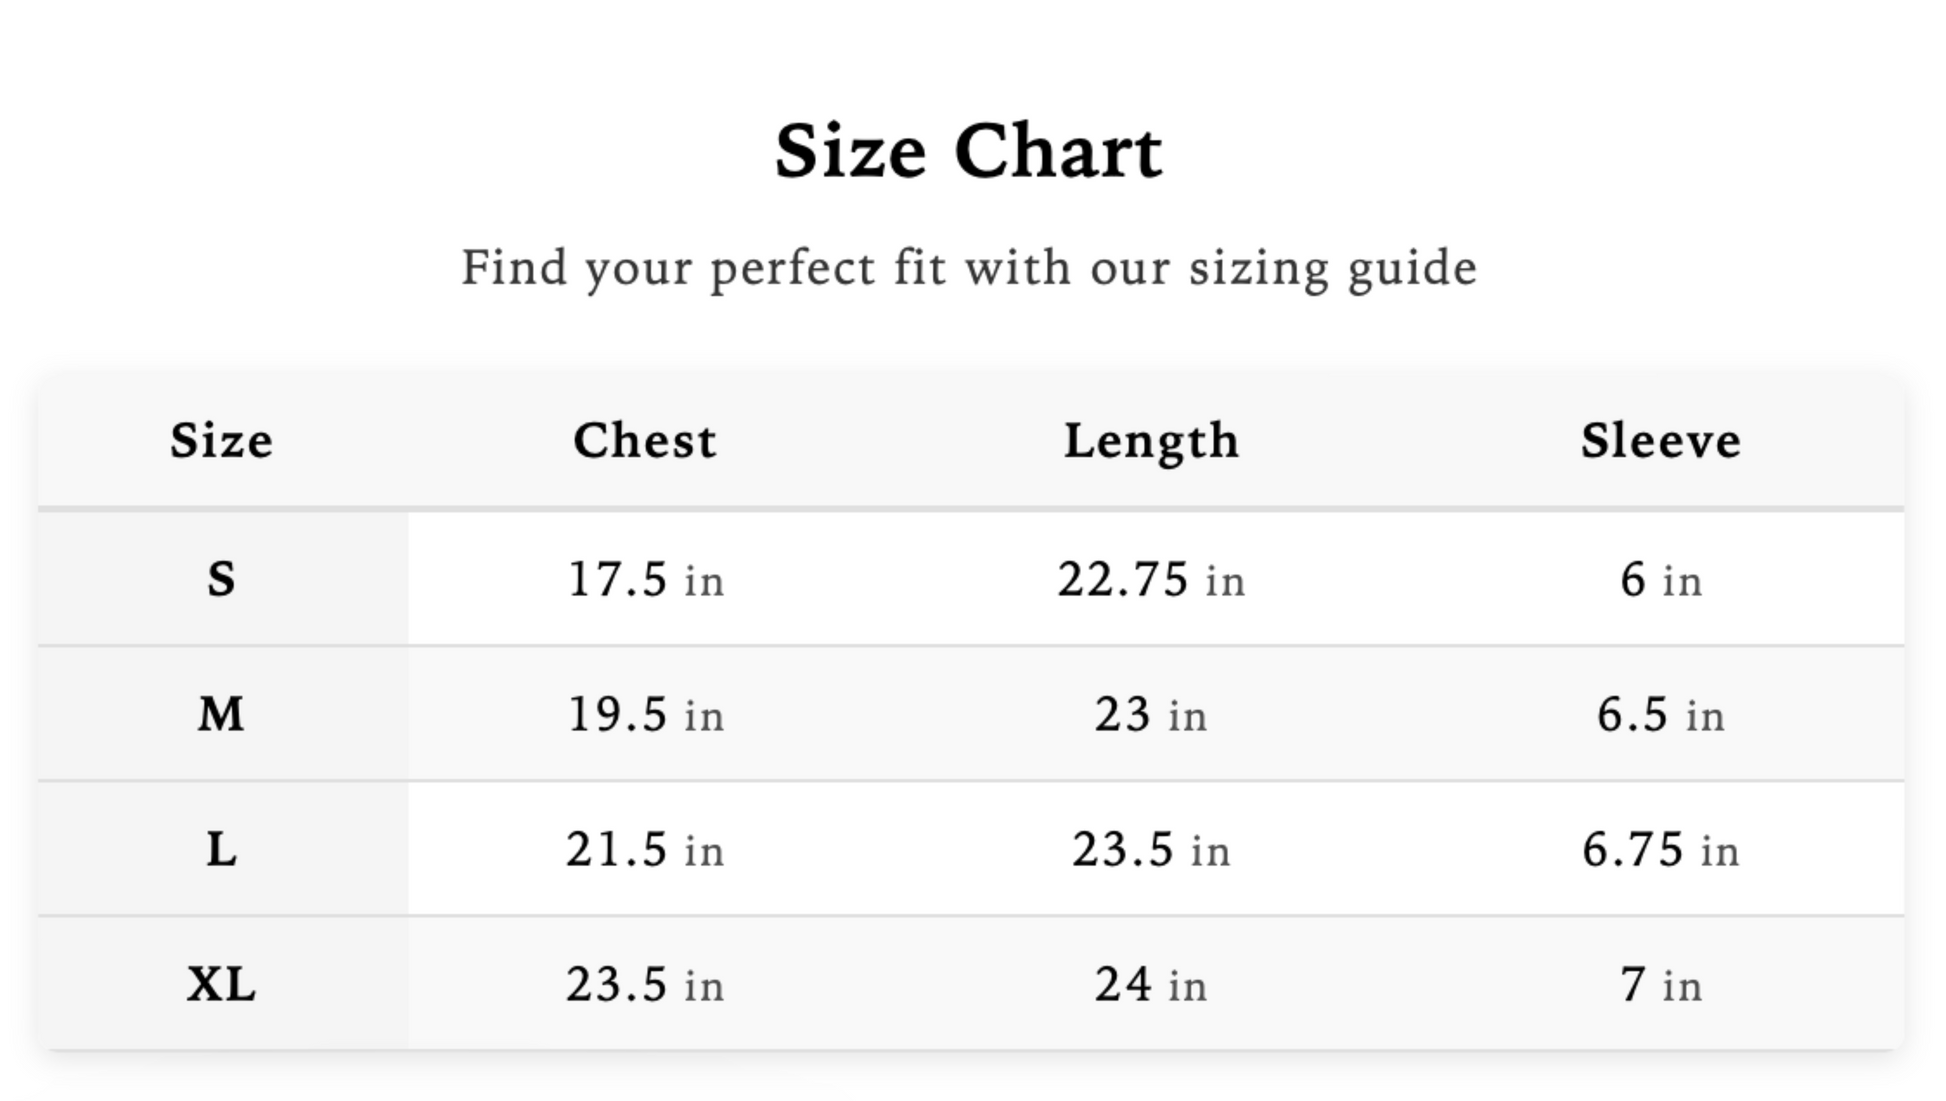1946x1101 pixels.
Task: Select the Size column header
Action: [221, 441]
